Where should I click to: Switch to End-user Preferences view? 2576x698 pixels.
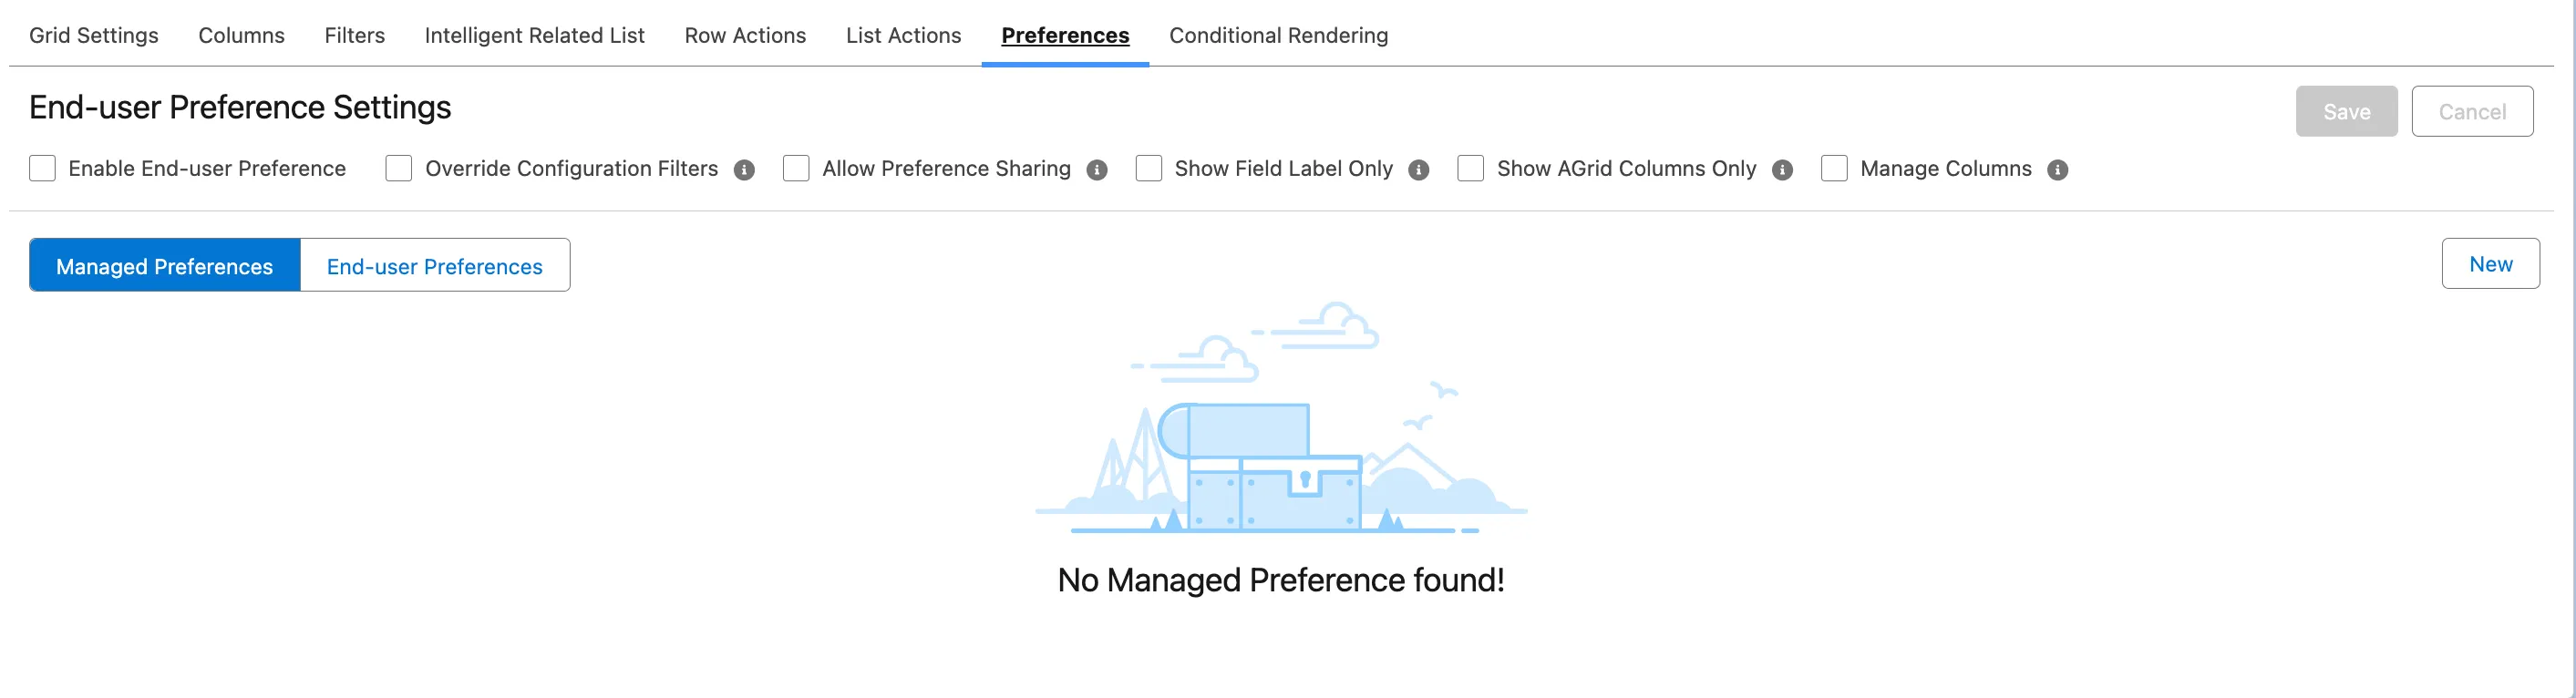434,265
